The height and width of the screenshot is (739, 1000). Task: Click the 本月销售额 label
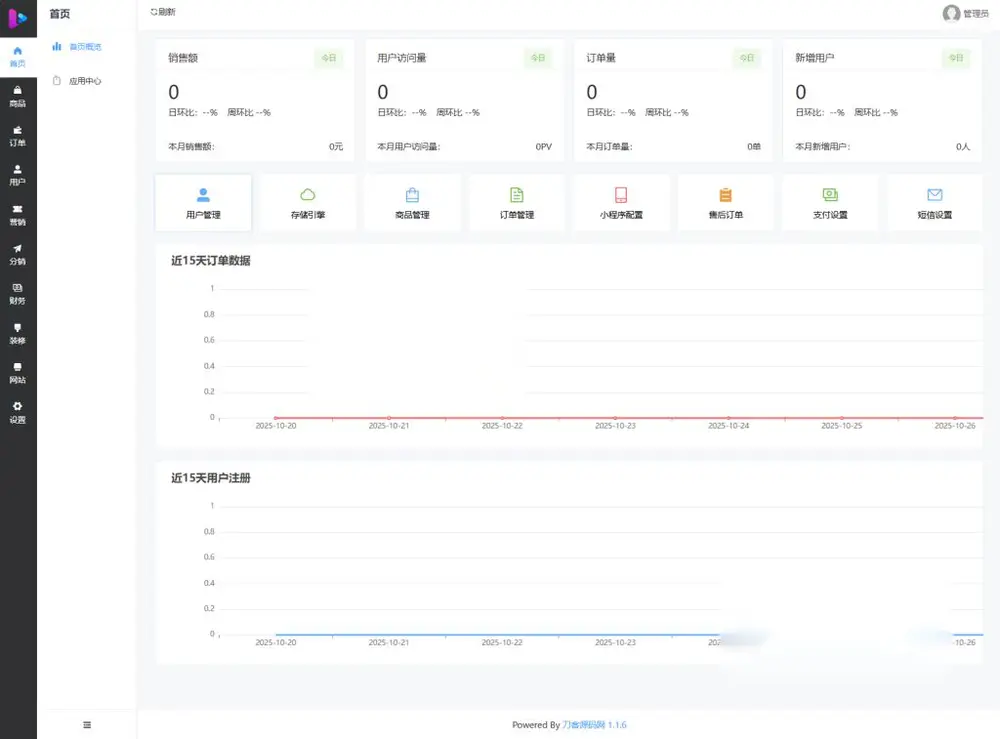click(x=191, y=147)
